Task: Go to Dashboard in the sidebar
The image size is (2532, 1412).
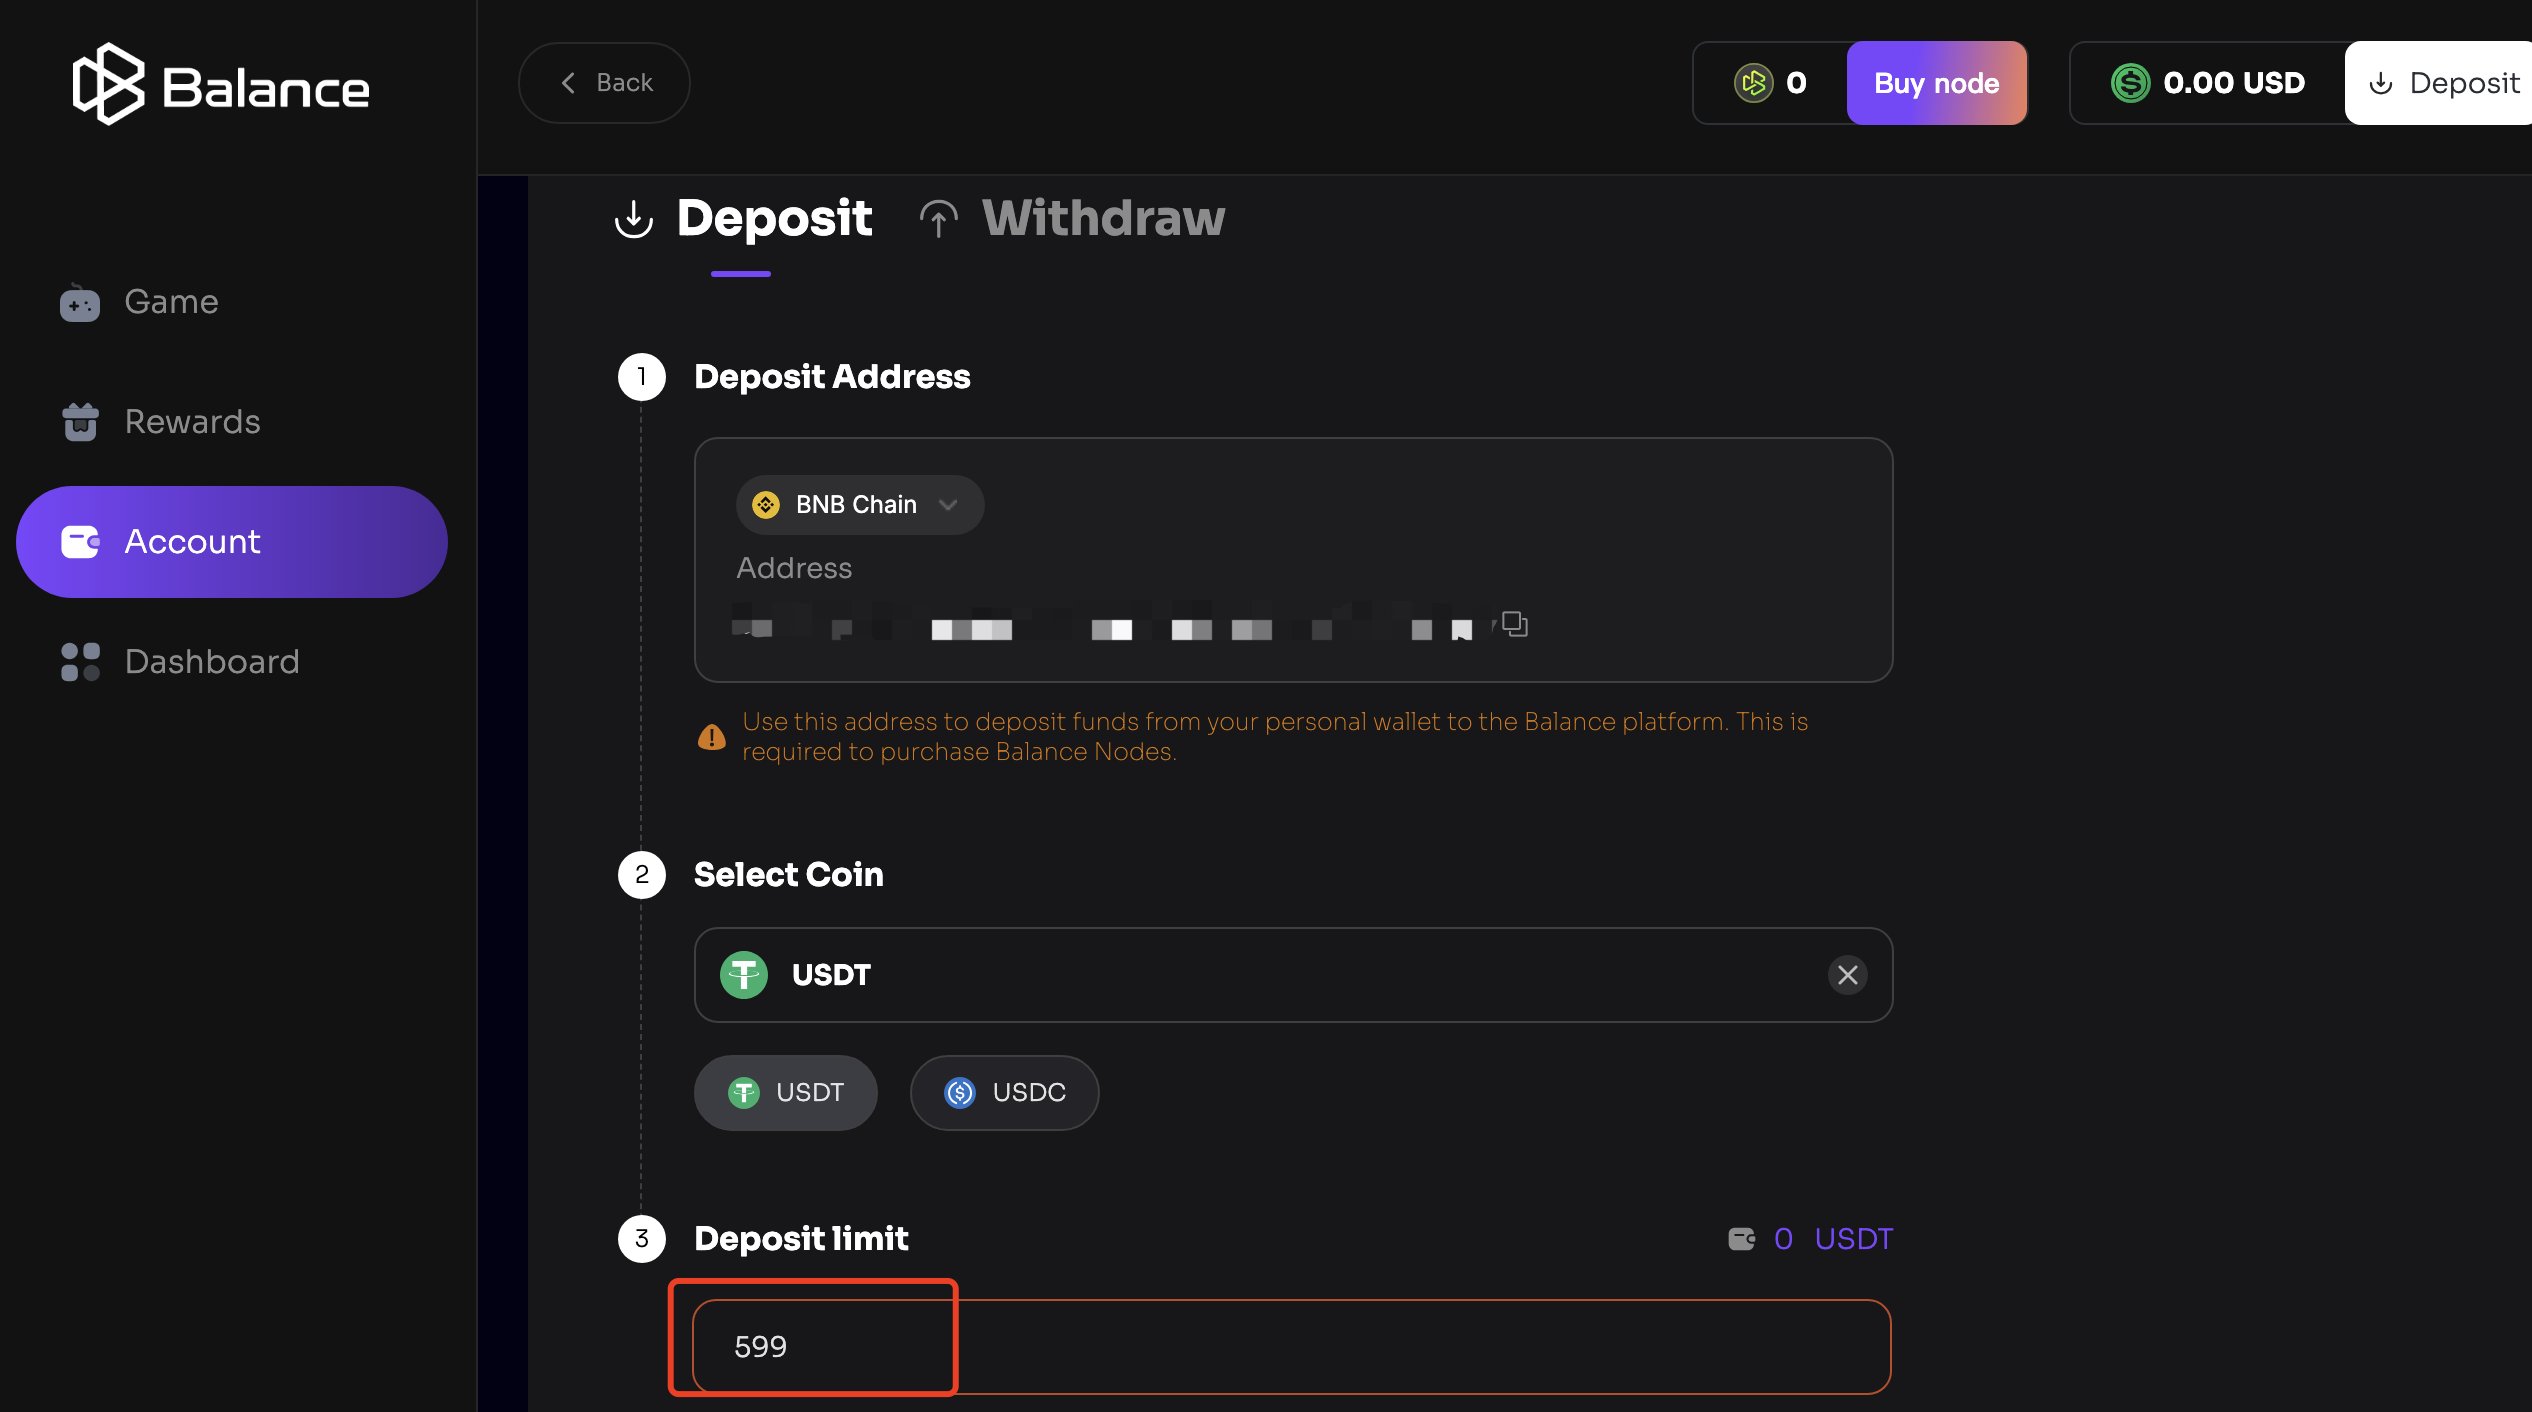Action: coord(211,662)
